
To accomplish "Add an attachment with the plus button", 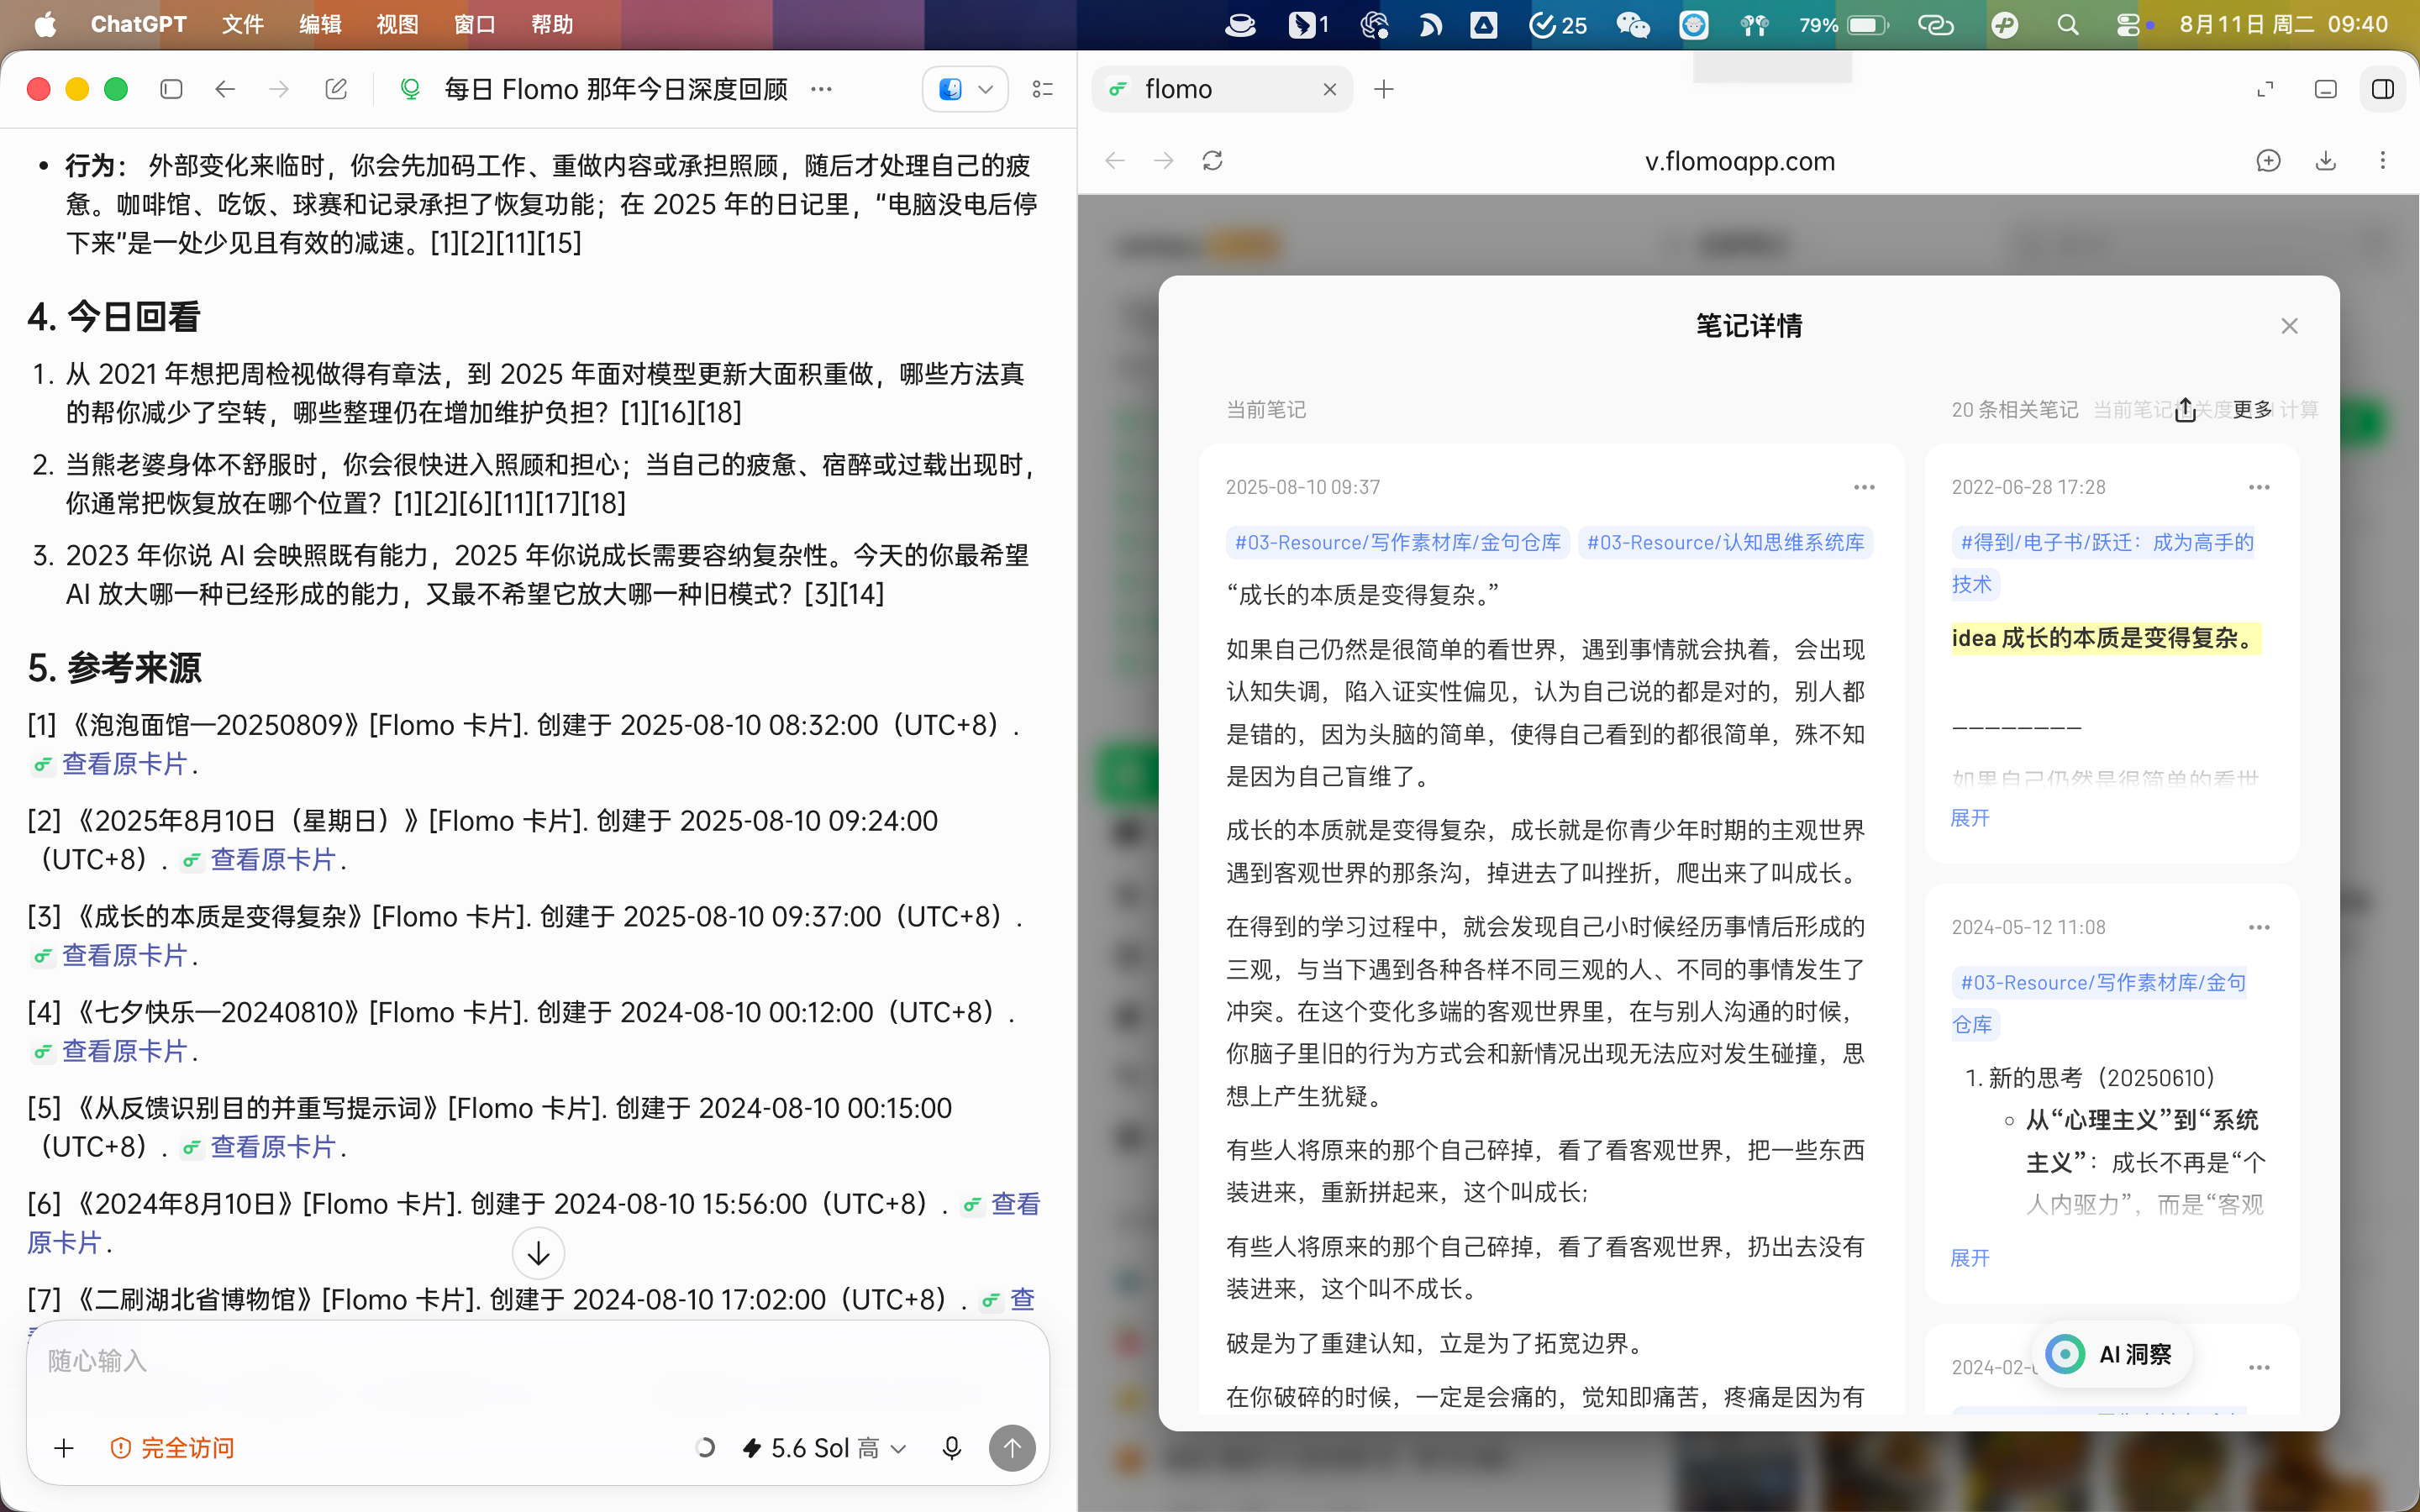I will [x=64, y=1447].
